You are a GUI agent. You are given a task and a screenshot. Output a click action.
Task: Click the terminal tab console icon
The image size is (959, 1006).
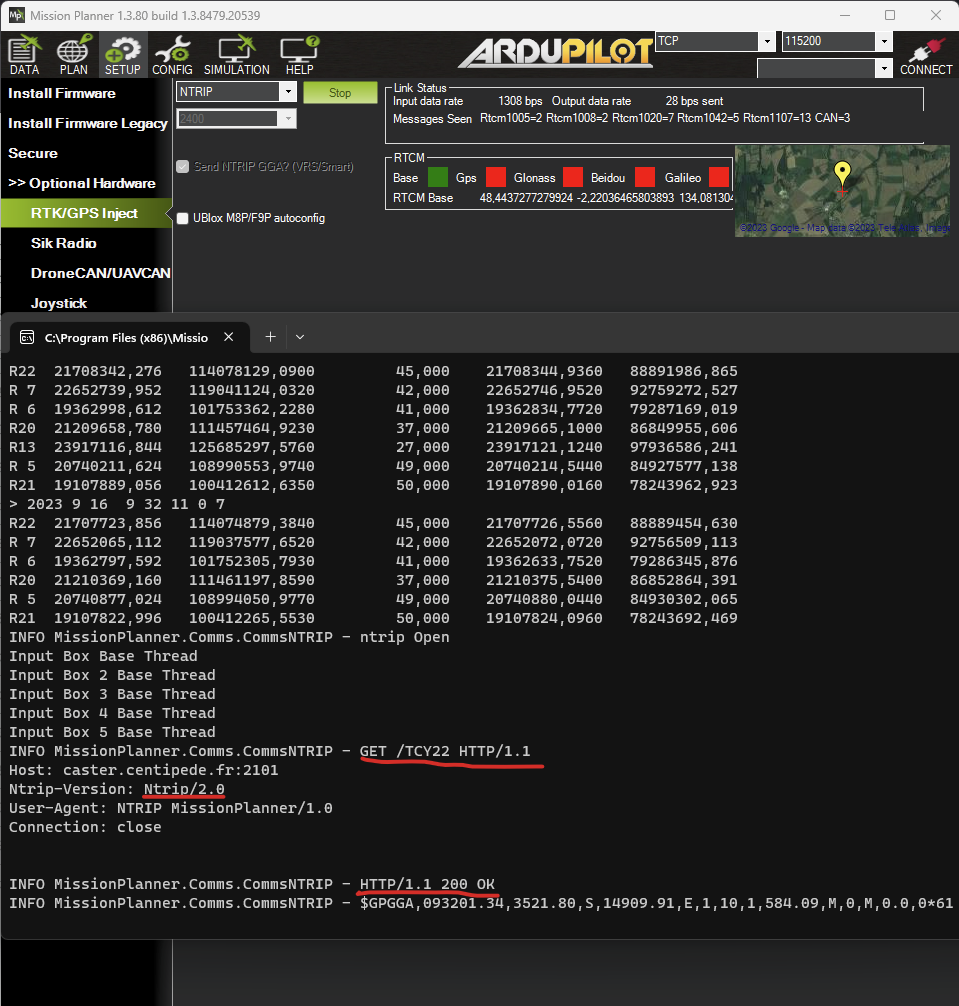(27, 337)
